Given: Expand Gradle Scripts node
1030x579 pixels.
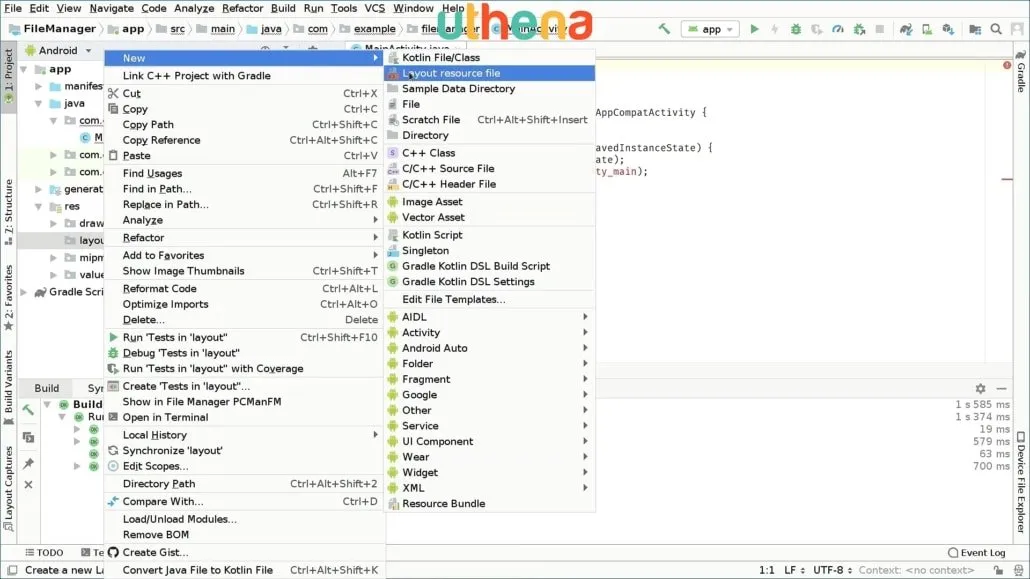Looking at the screenshot, I should tap(24, 292).
